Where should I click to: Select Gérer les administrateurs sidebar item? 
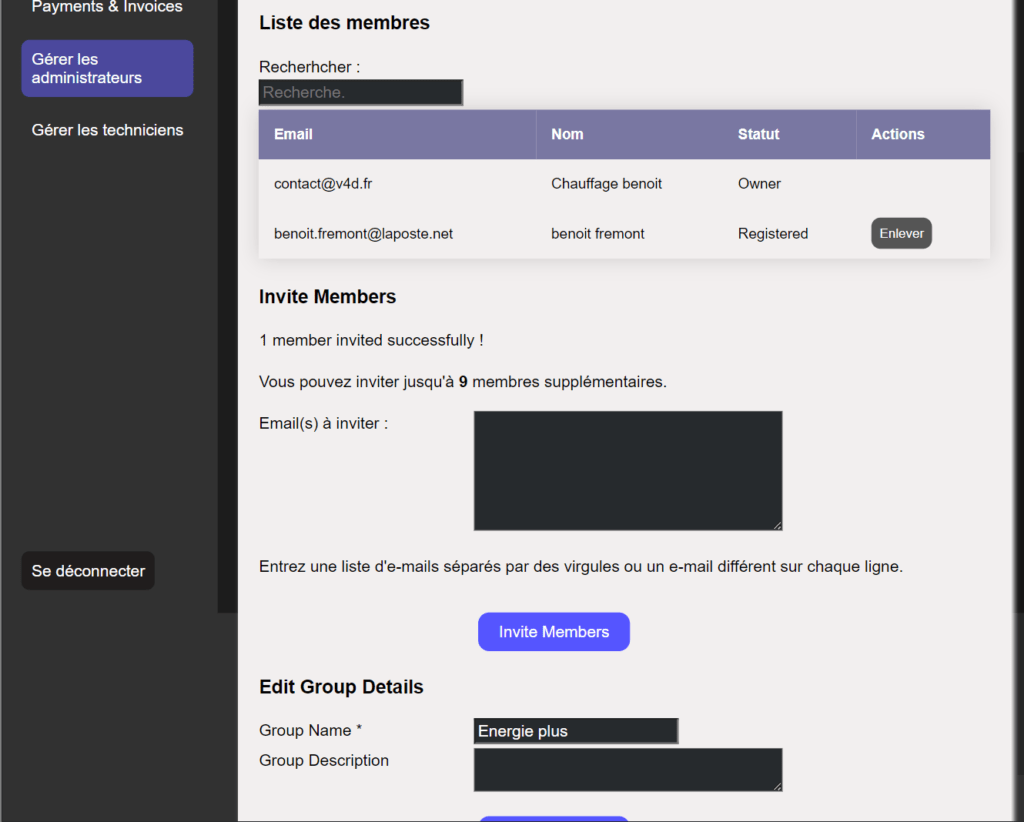(x=107, y=68)
